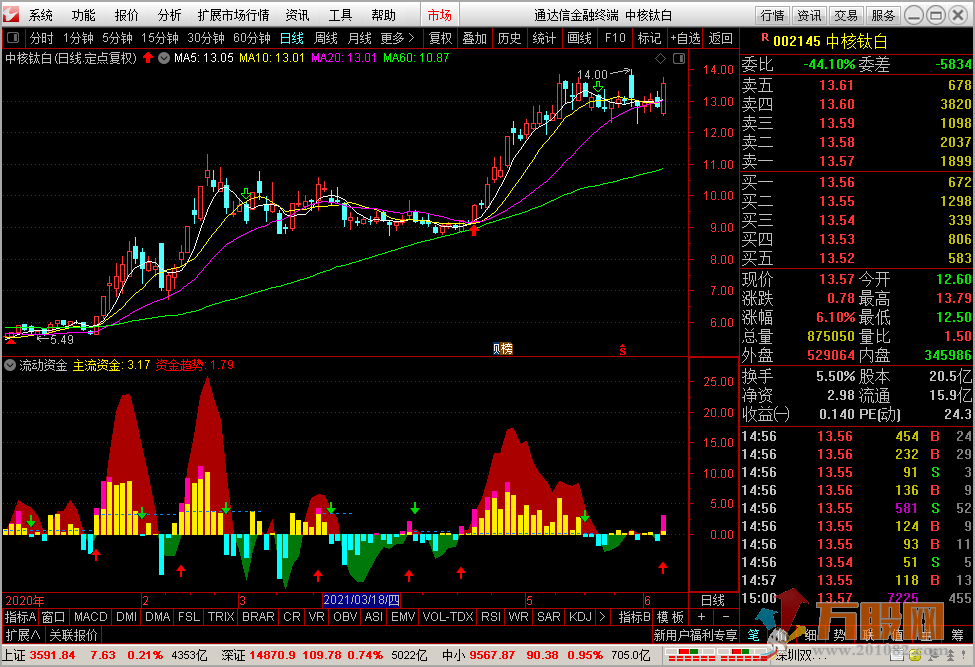Screen dimensions: 975x667
Task: Switch to 60分钟 chart period
Action: [x=252, y=39]
